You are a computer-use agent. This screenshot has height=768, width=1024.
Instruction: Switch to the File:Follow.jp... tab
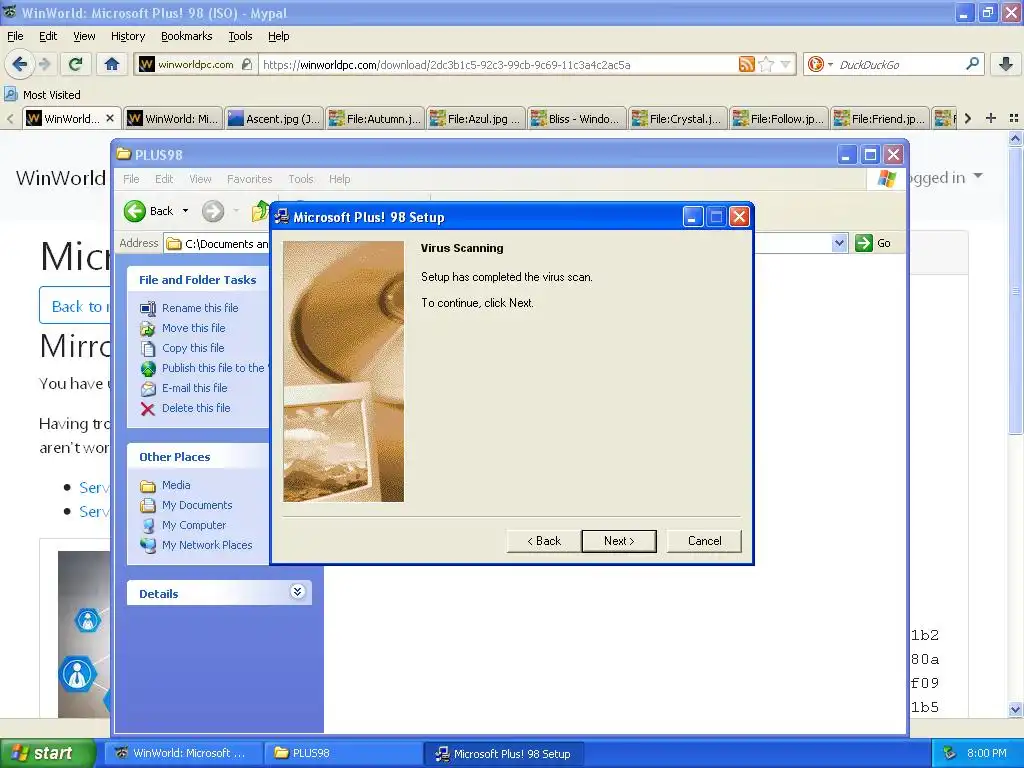[x=780, y=118]
